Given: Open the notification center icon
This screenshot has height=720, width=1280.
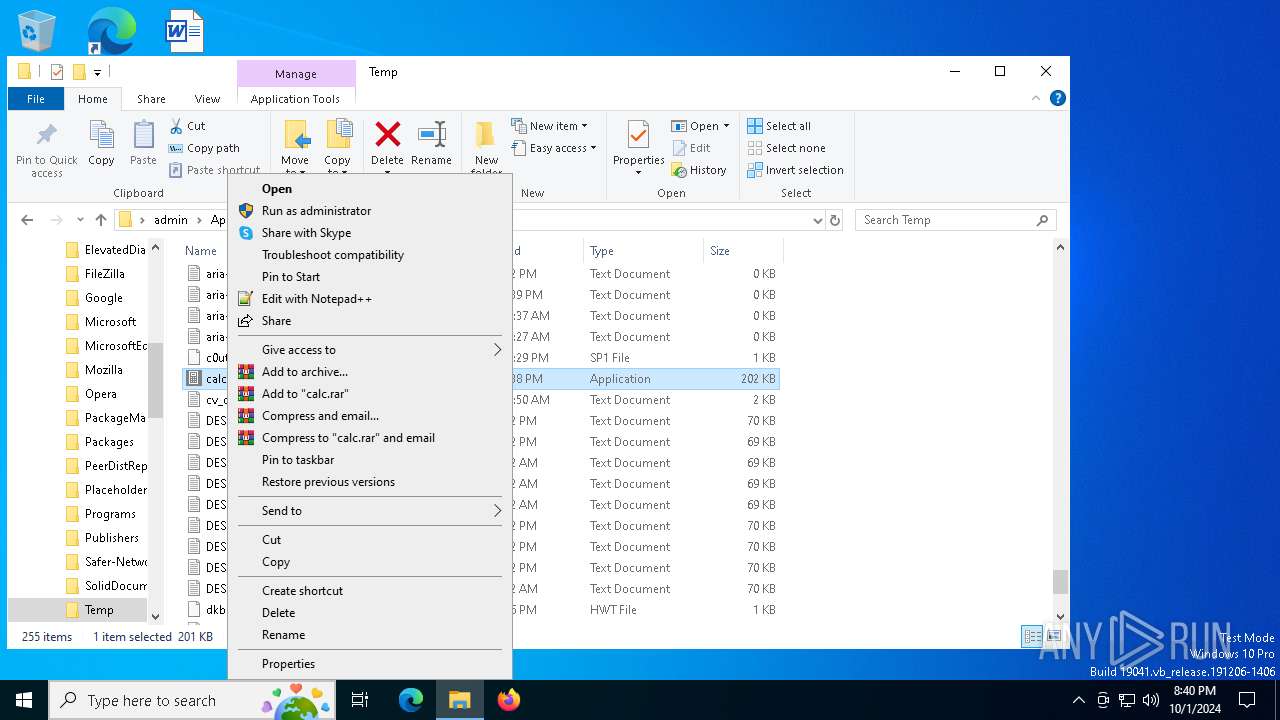Looking at the screenshot, I should tap(1247, 700).
